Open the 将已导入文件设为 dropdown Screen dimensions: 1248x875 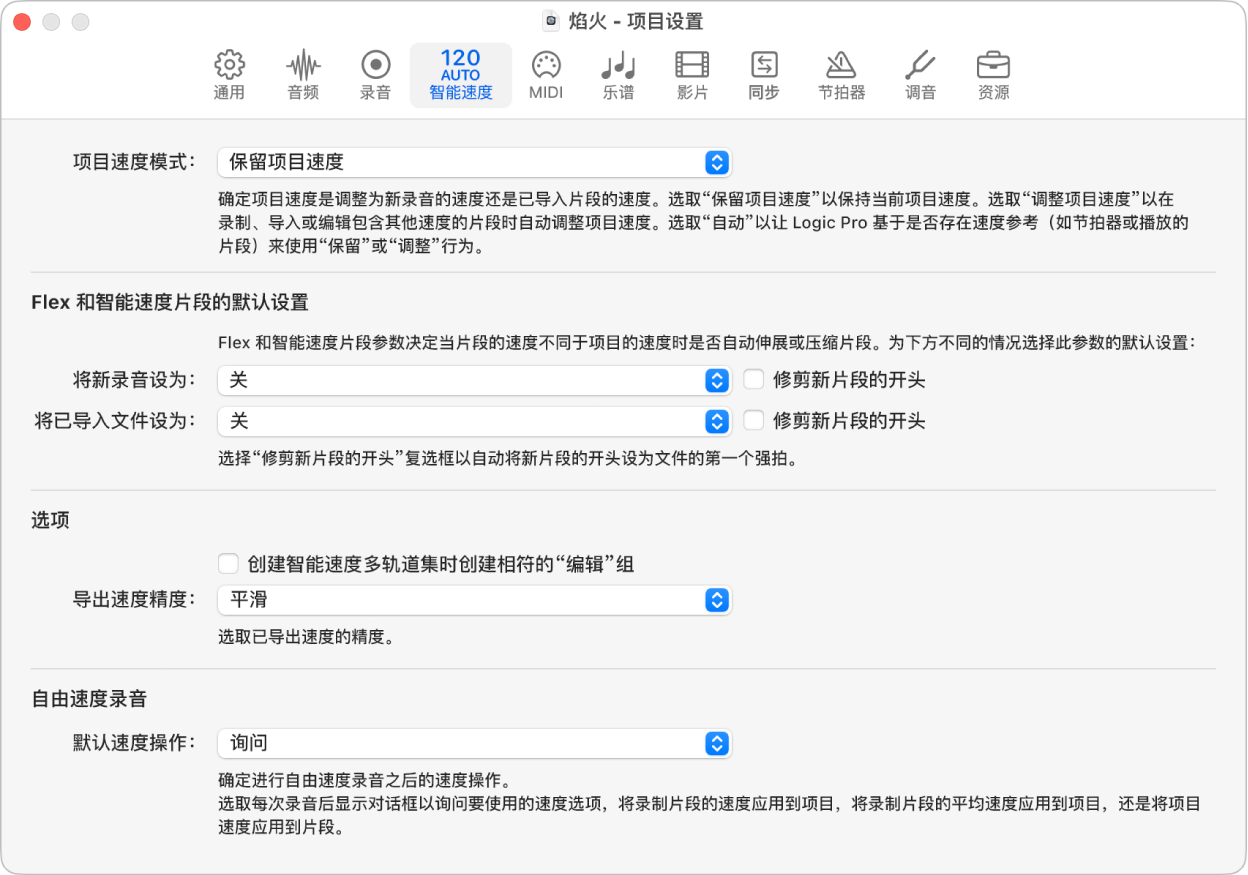coord(475,421)
